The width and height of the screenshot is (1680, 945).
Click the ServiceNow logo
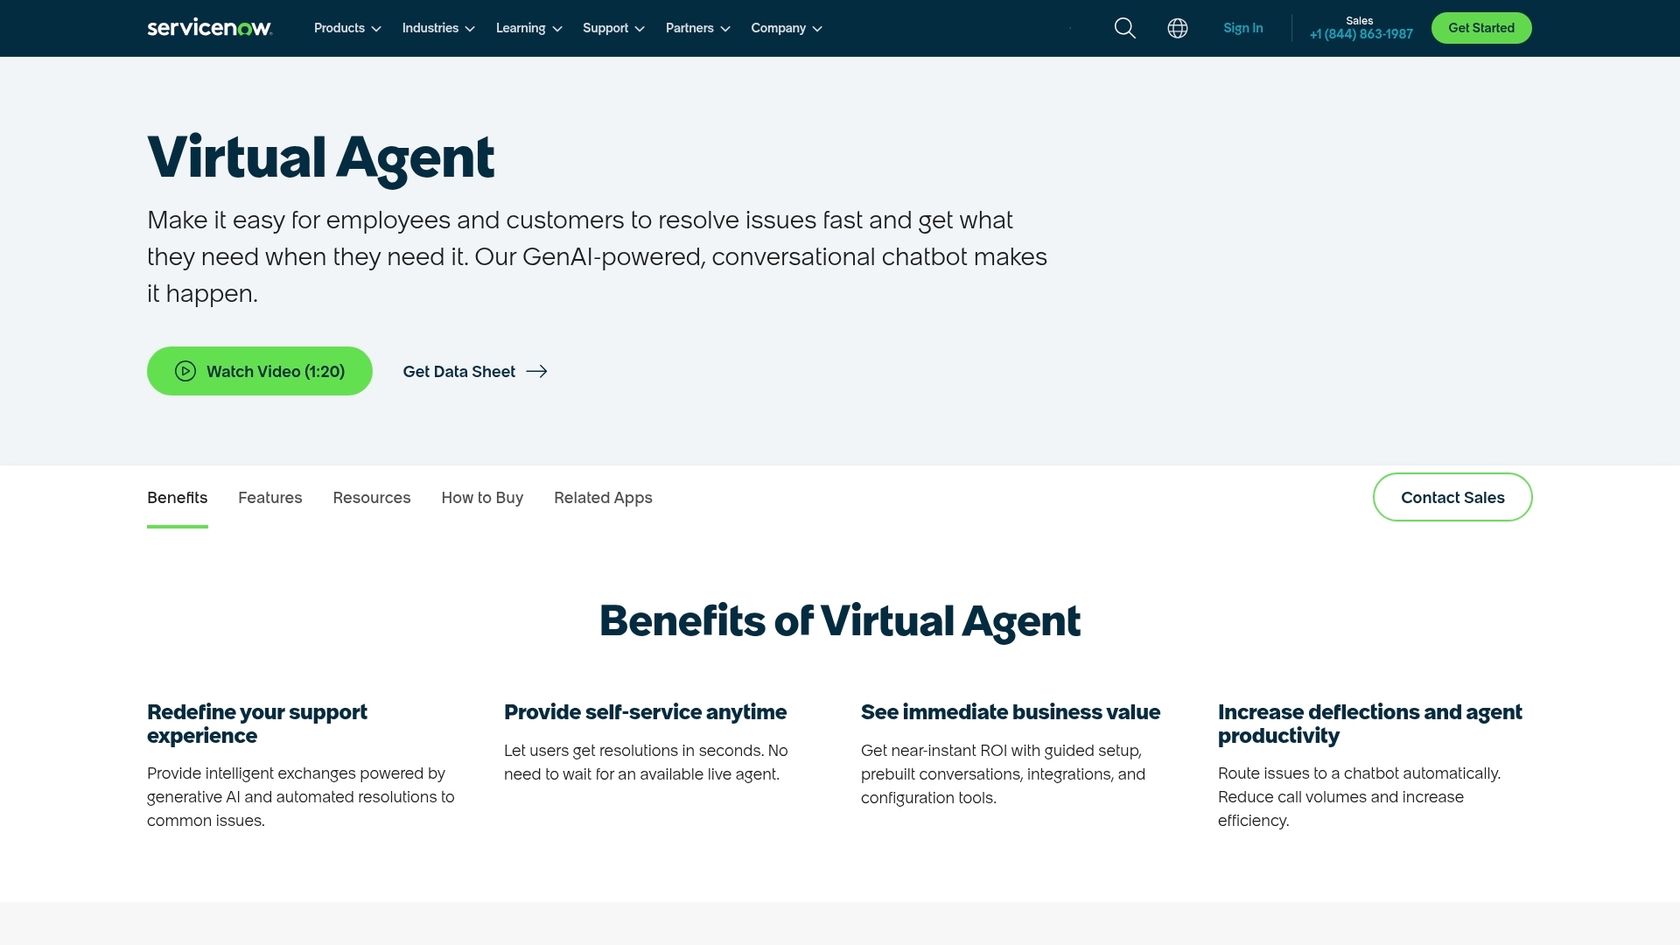(x=208, y=27)
